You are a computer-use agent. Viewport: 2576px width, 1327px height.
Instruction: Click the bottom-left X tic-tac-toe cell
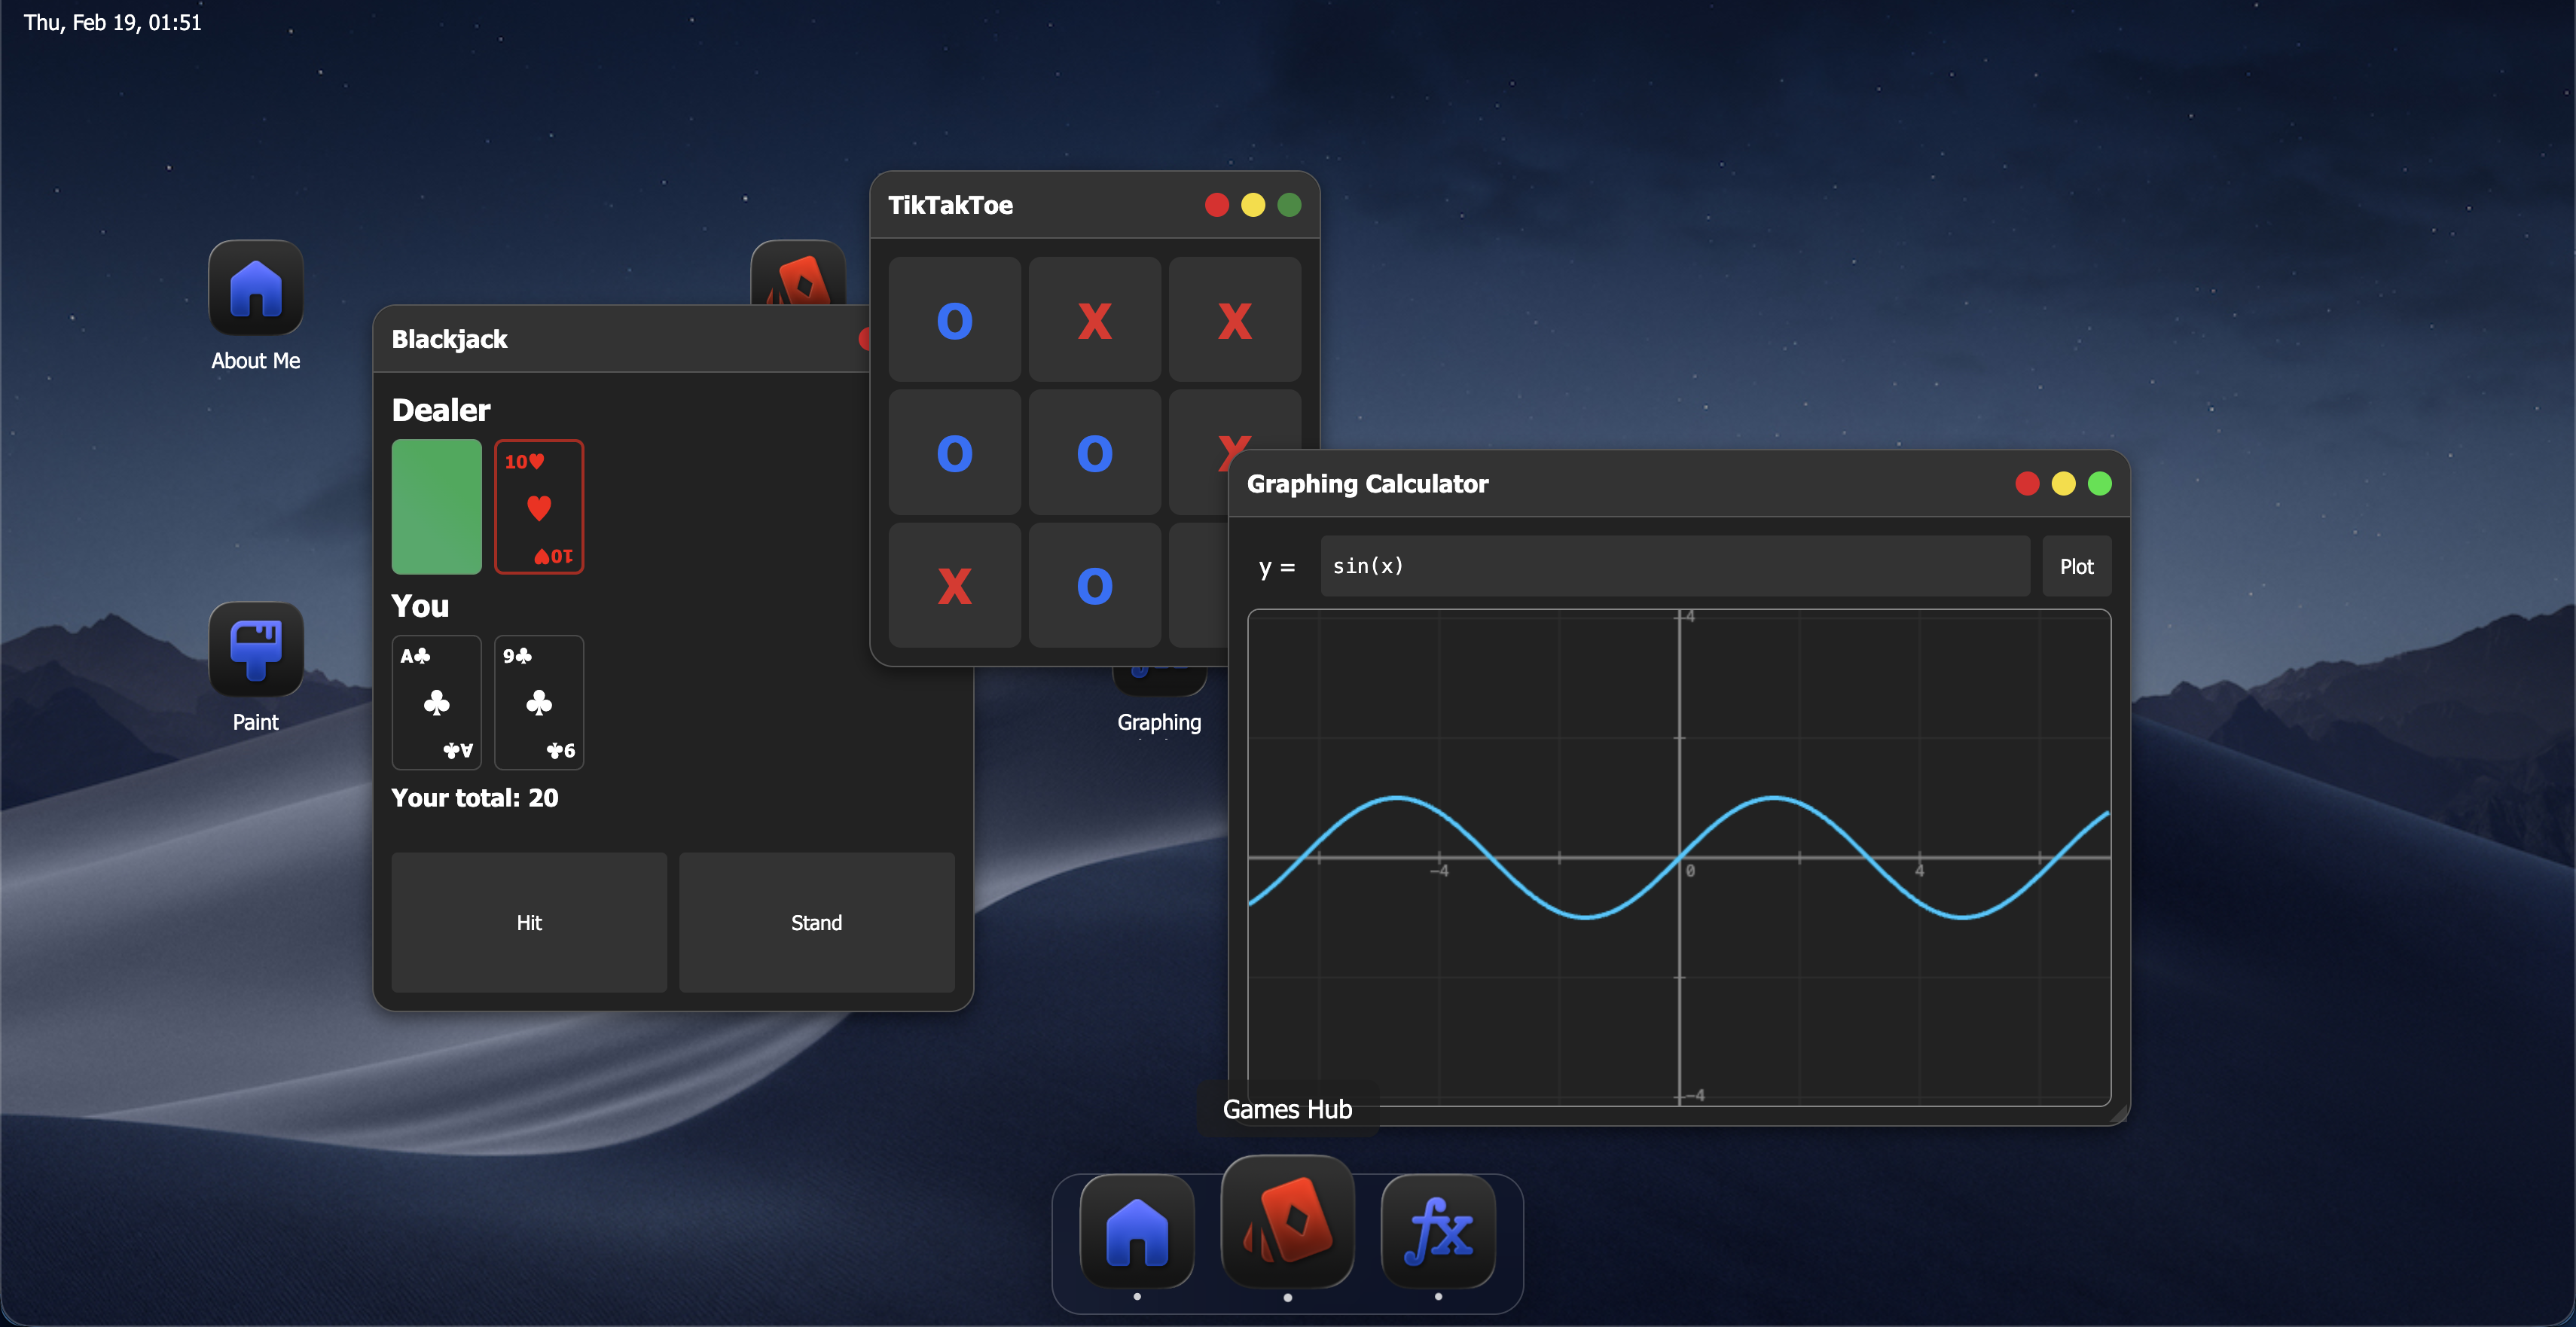coord(954,586)
